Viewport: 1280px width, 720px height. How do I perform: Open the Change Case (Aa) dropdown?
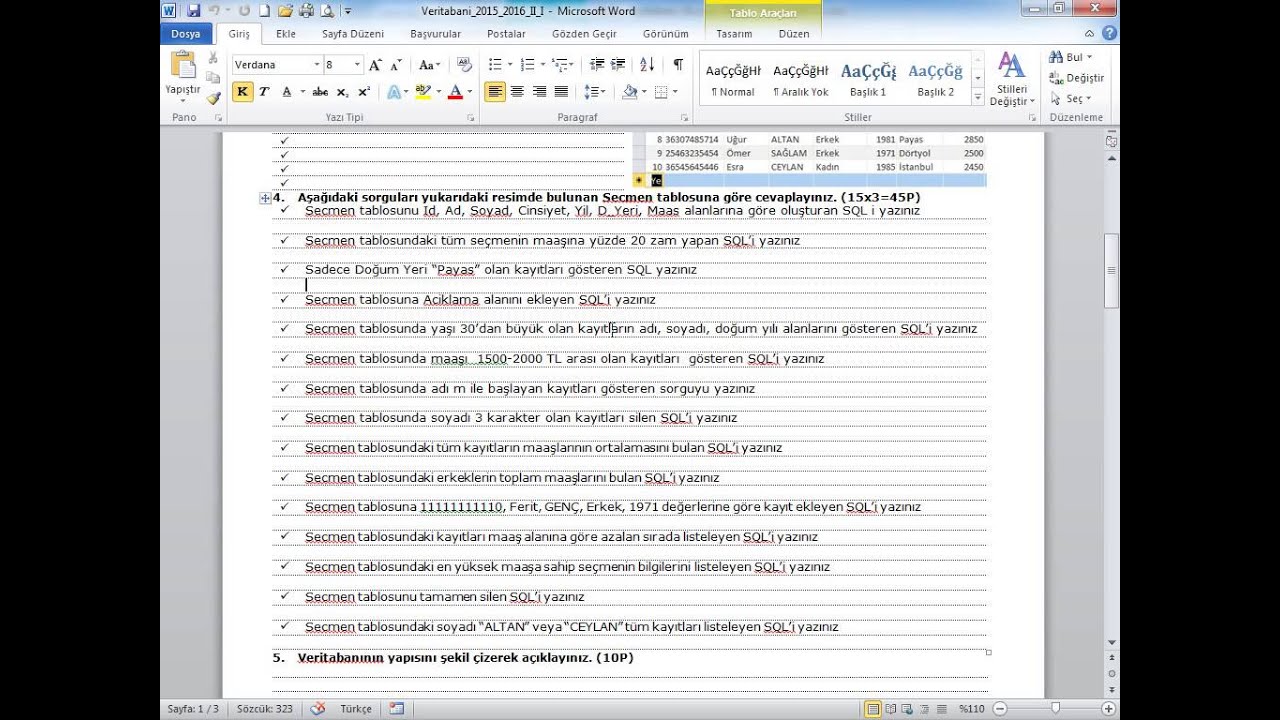(429, 64)
